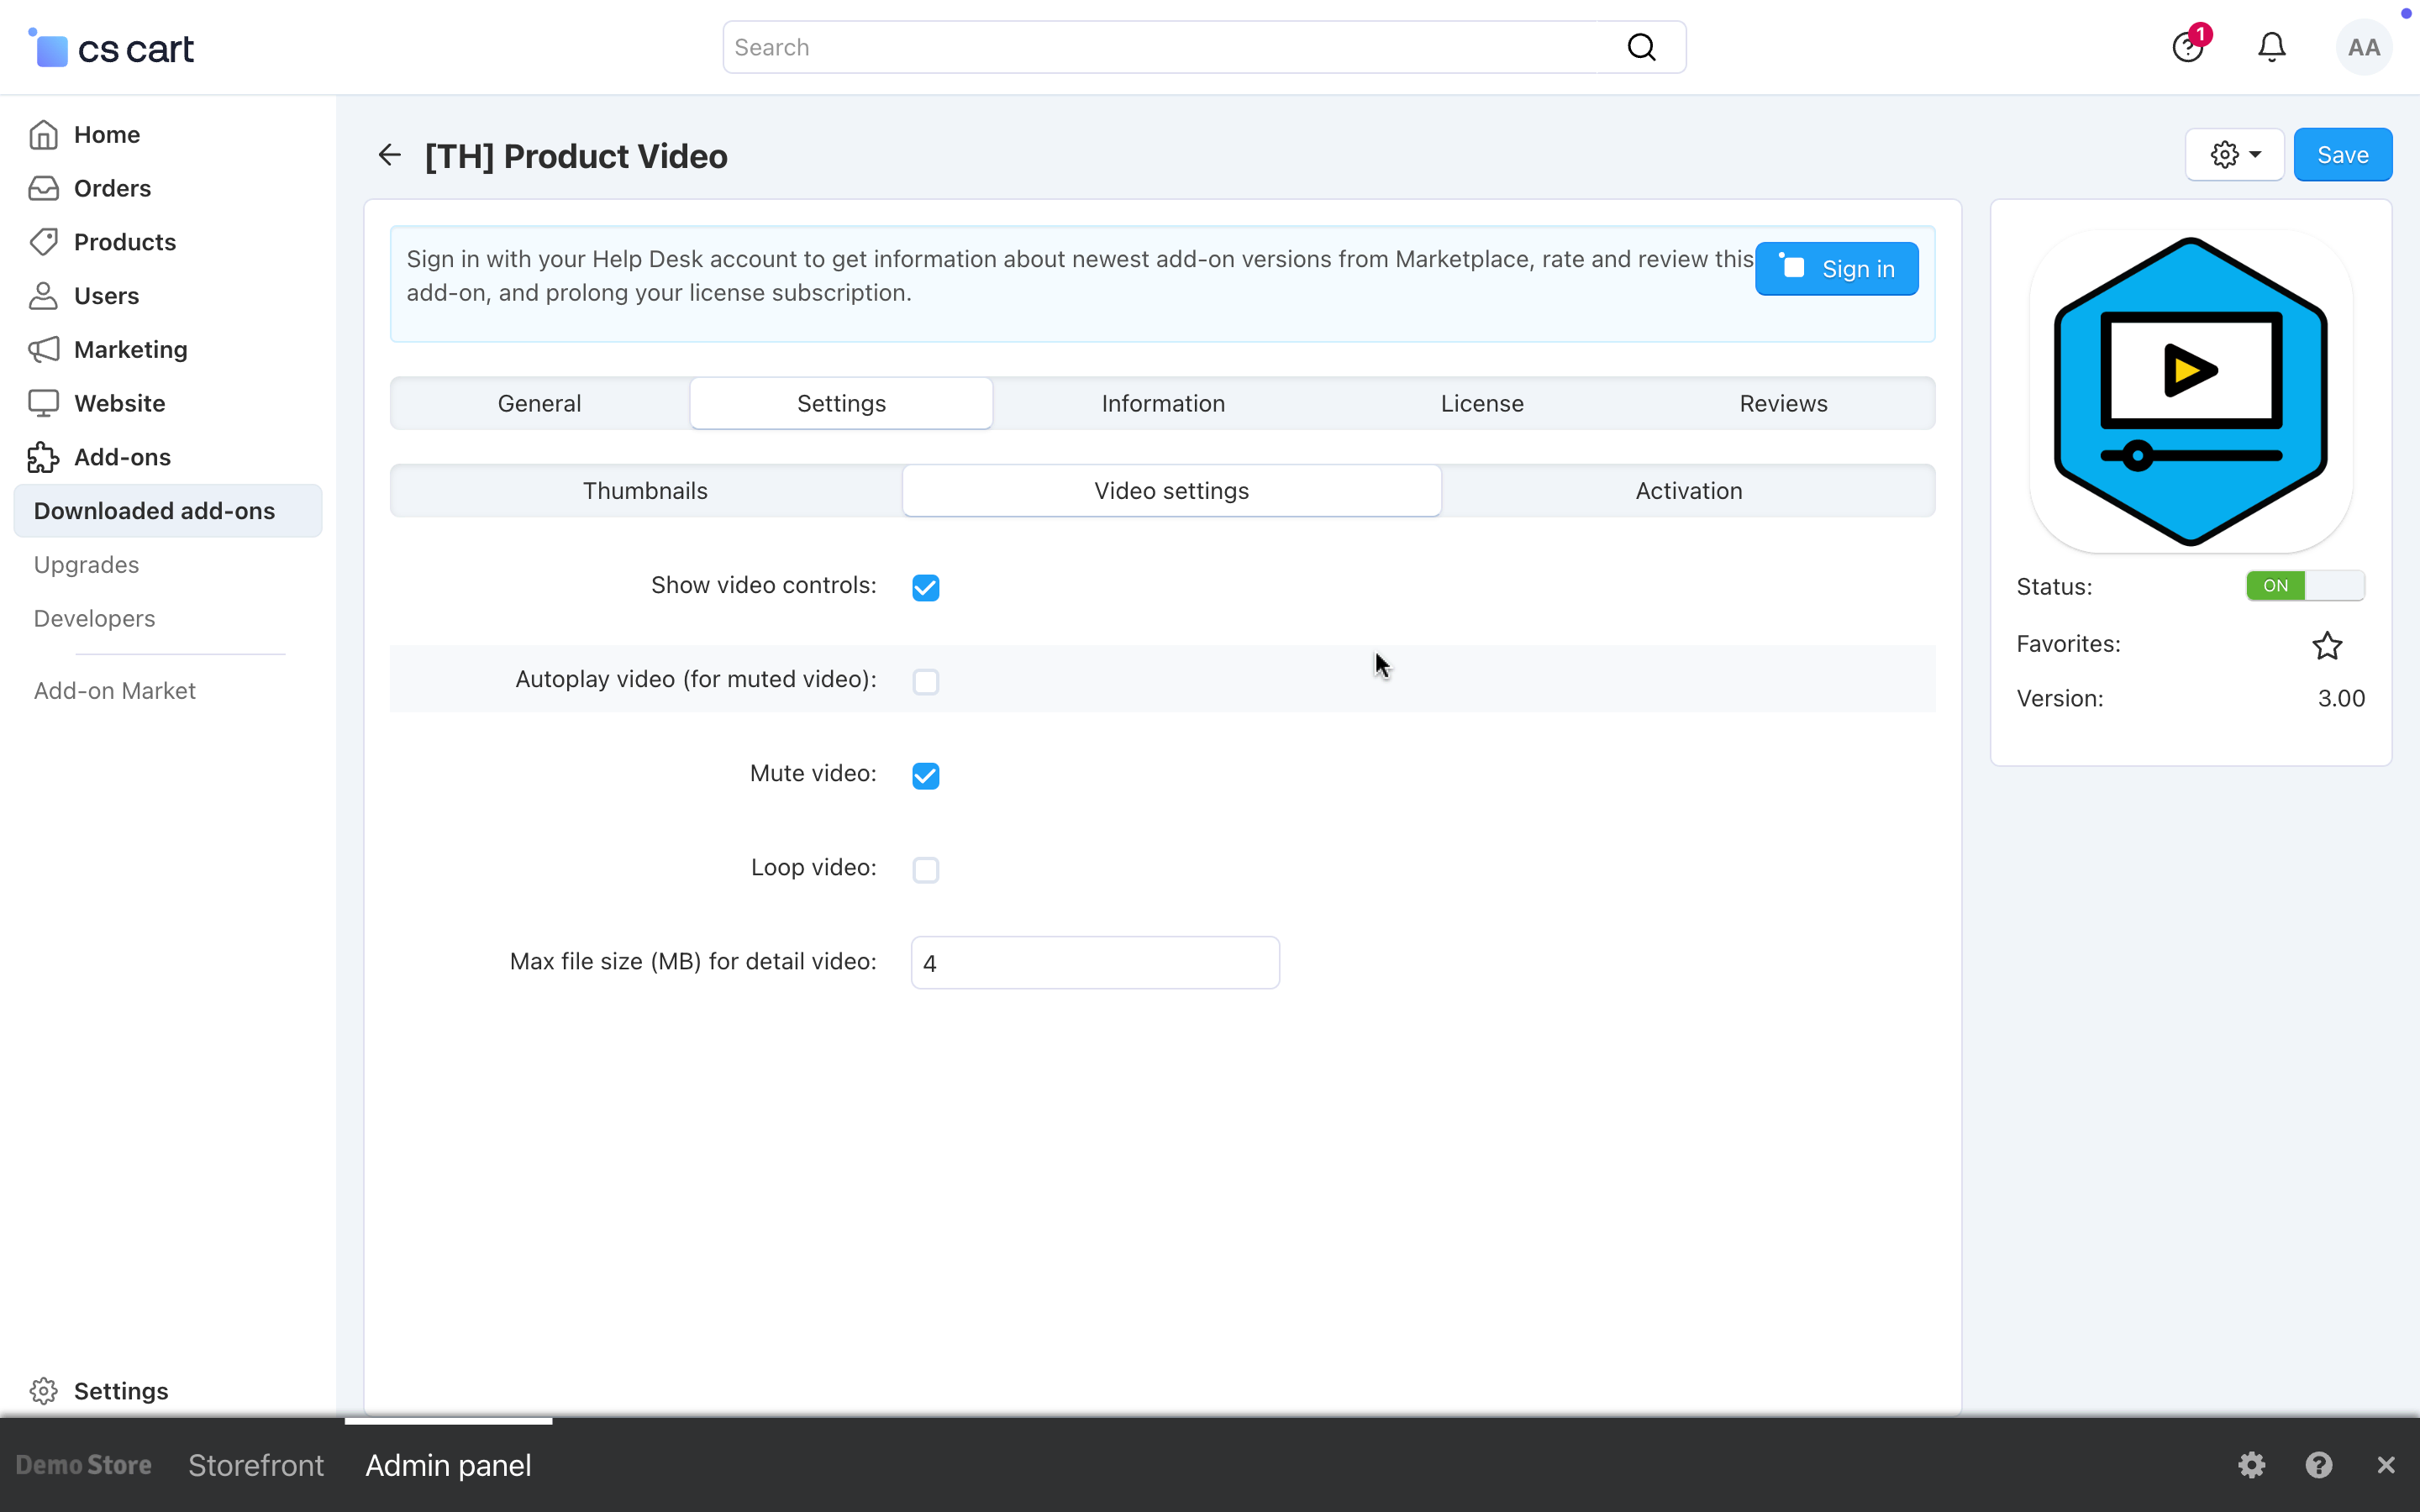The image size is (2420, 1512).
Task: Click the bottom bar question mark icon
Action: point(2318,1465)
